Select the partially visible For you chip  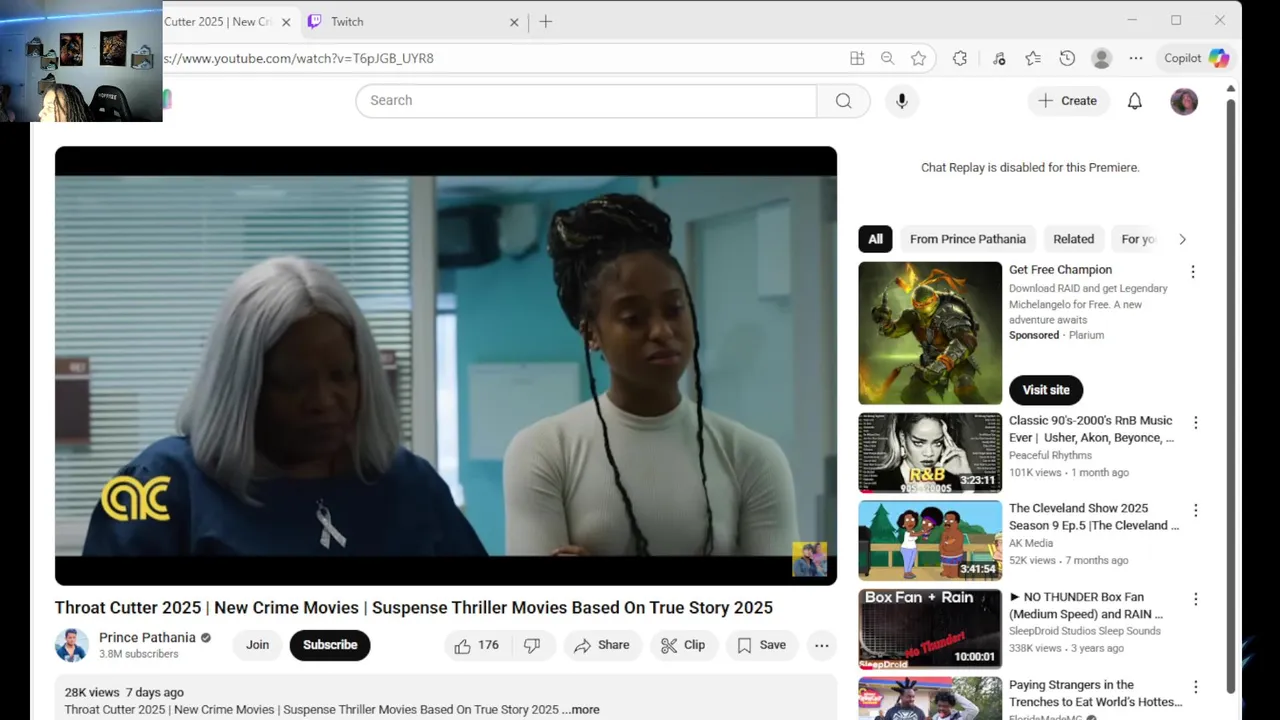pos(1138,239)
